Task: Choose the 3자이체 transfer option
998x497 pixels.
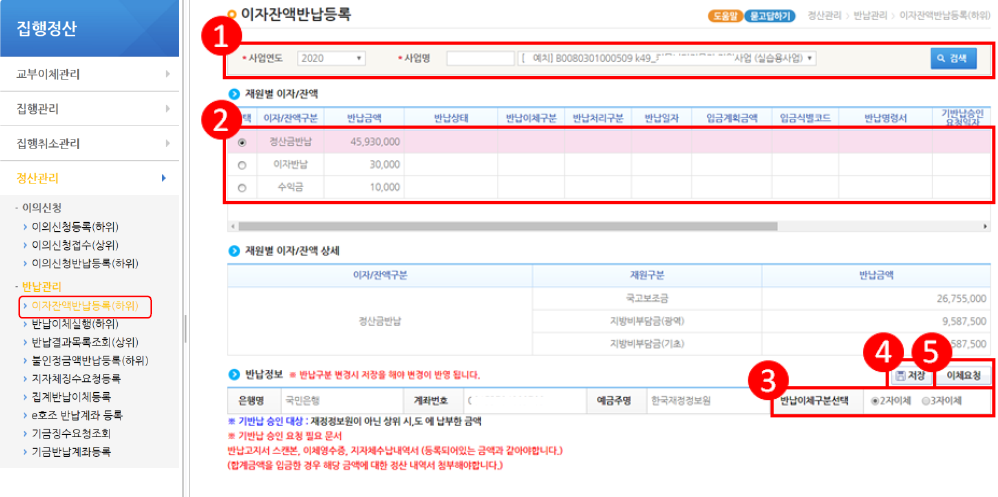Action: pyautogui.click(x=925, y=401)
